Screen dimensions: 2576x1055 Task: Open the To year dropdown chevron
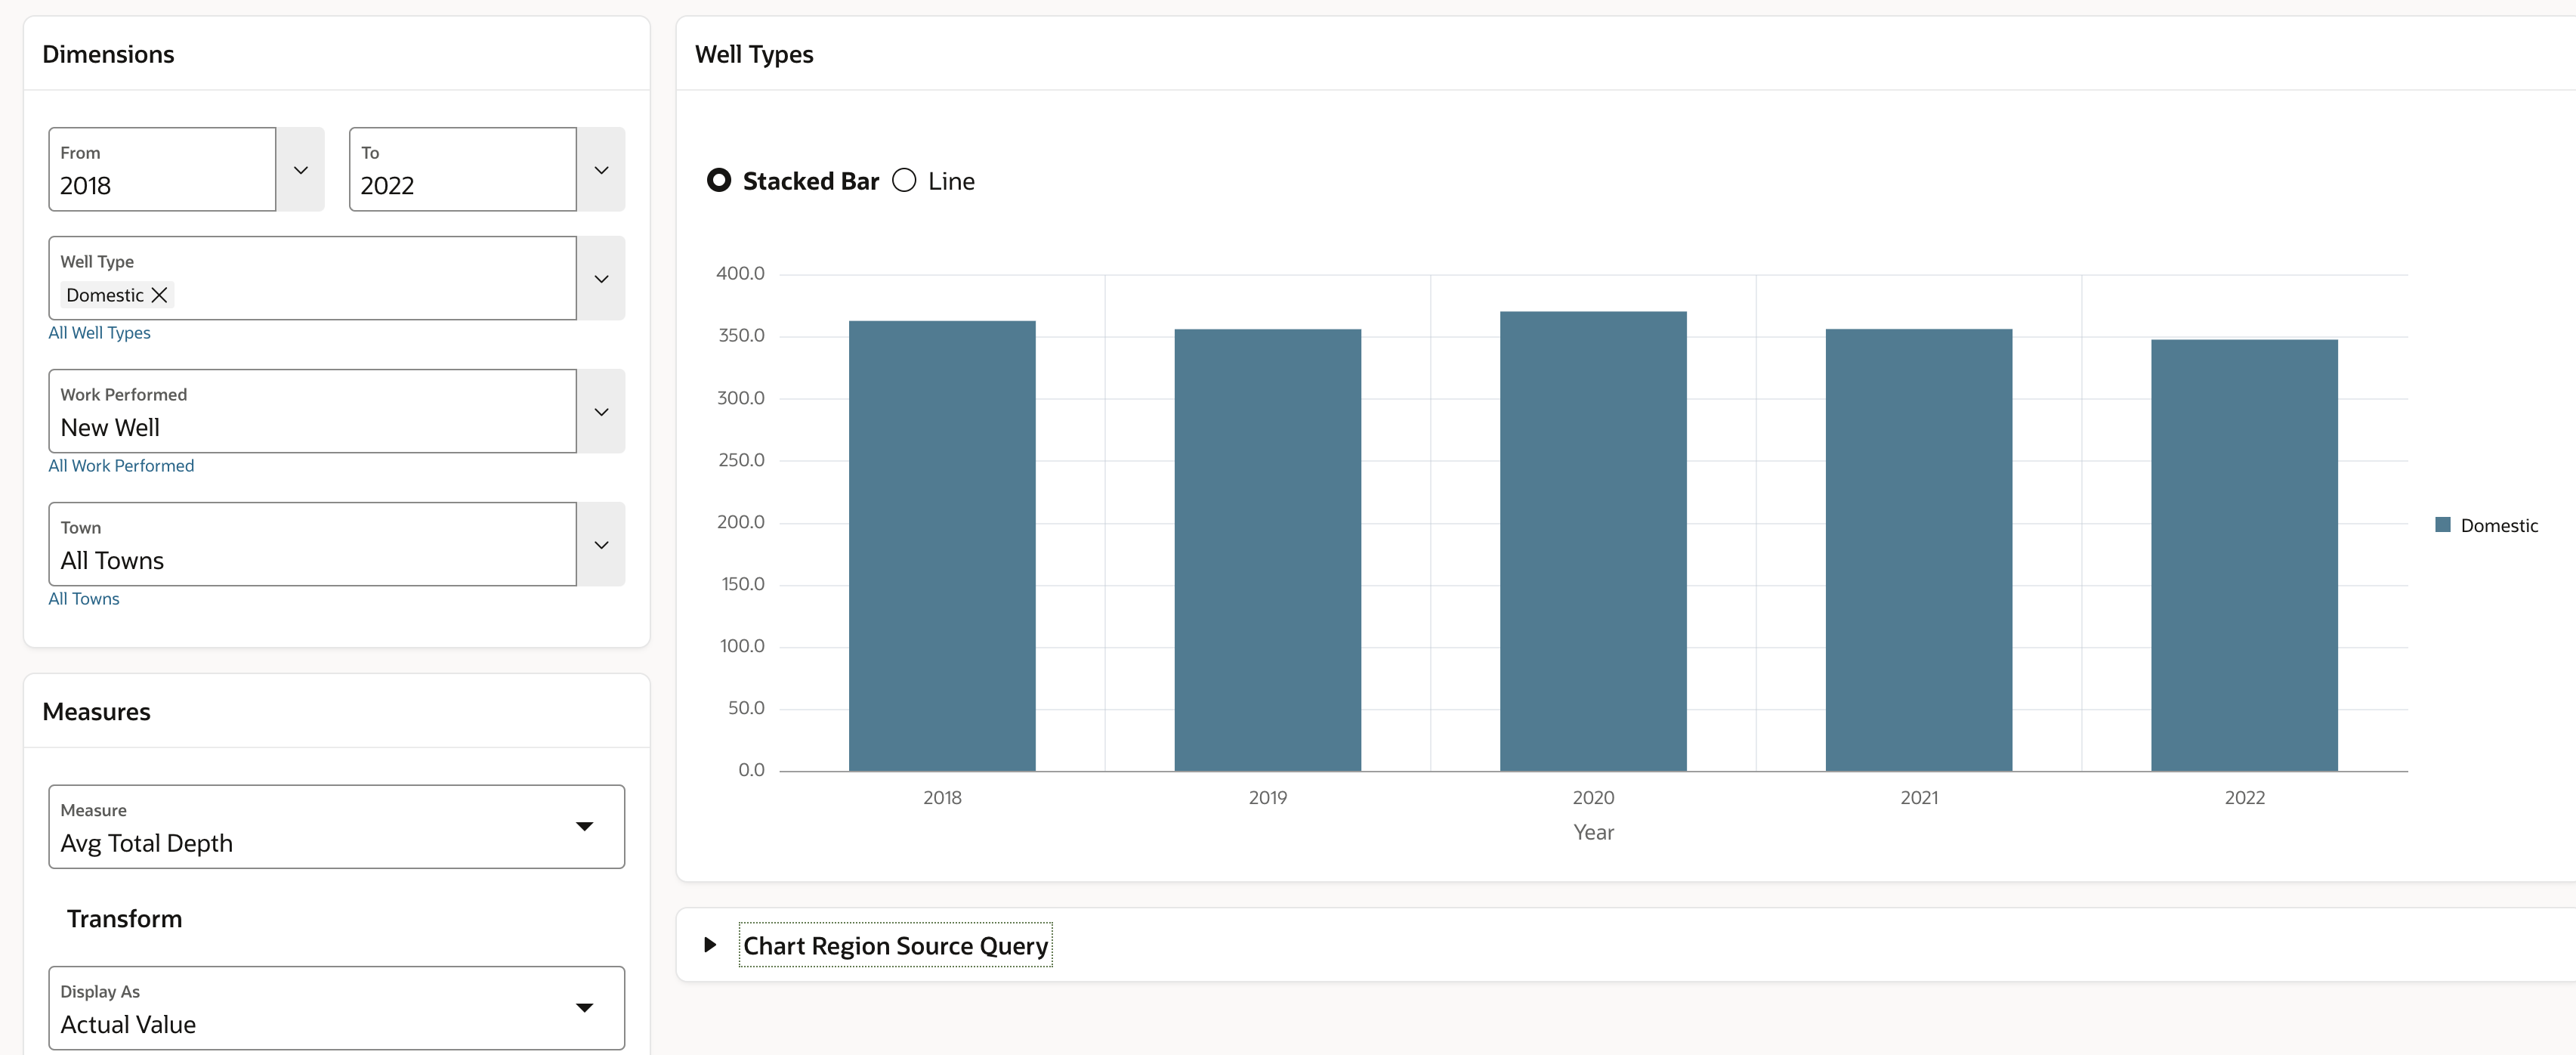pos(601,170)
